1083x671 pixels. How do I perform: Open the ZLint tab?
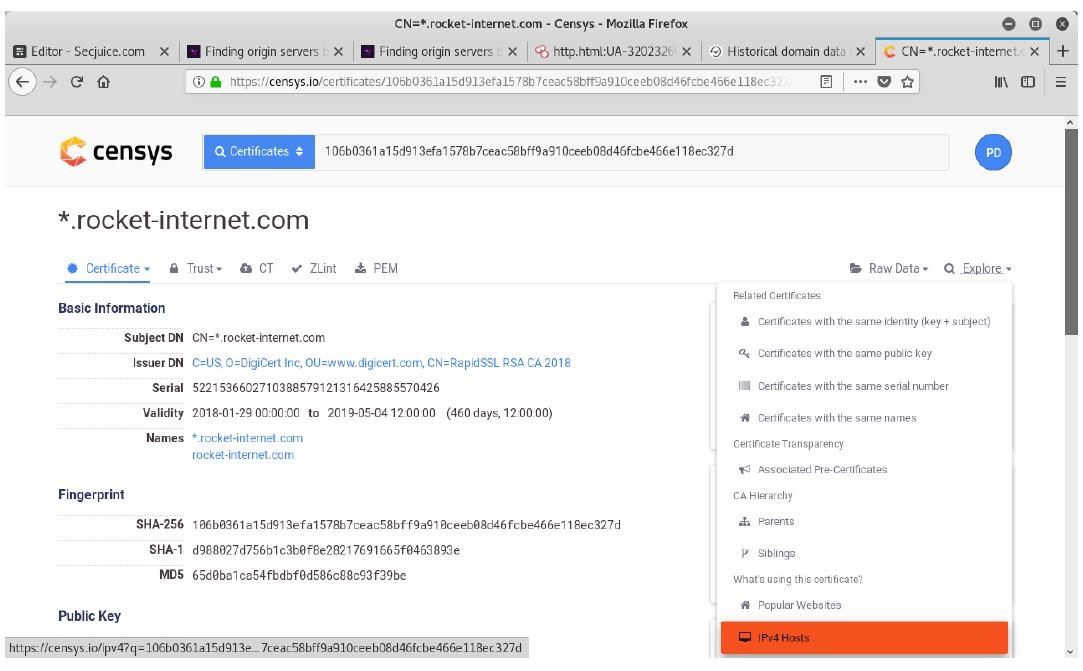(314, 268)
